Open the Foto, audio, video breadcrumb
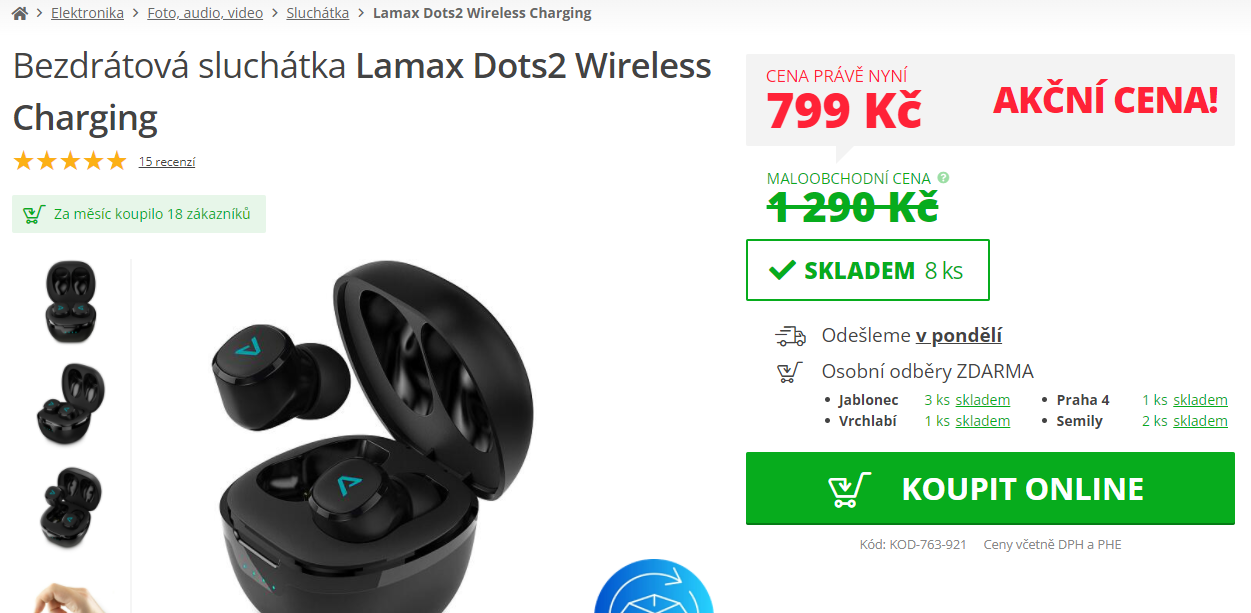 coord(205,13)
